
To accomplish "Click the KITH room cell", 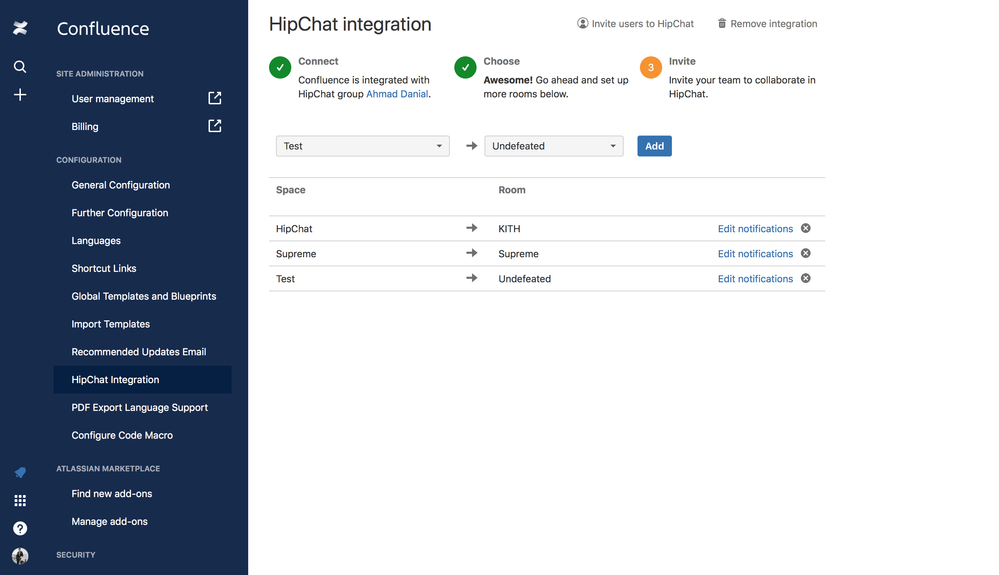I will (x=509, y=229).
